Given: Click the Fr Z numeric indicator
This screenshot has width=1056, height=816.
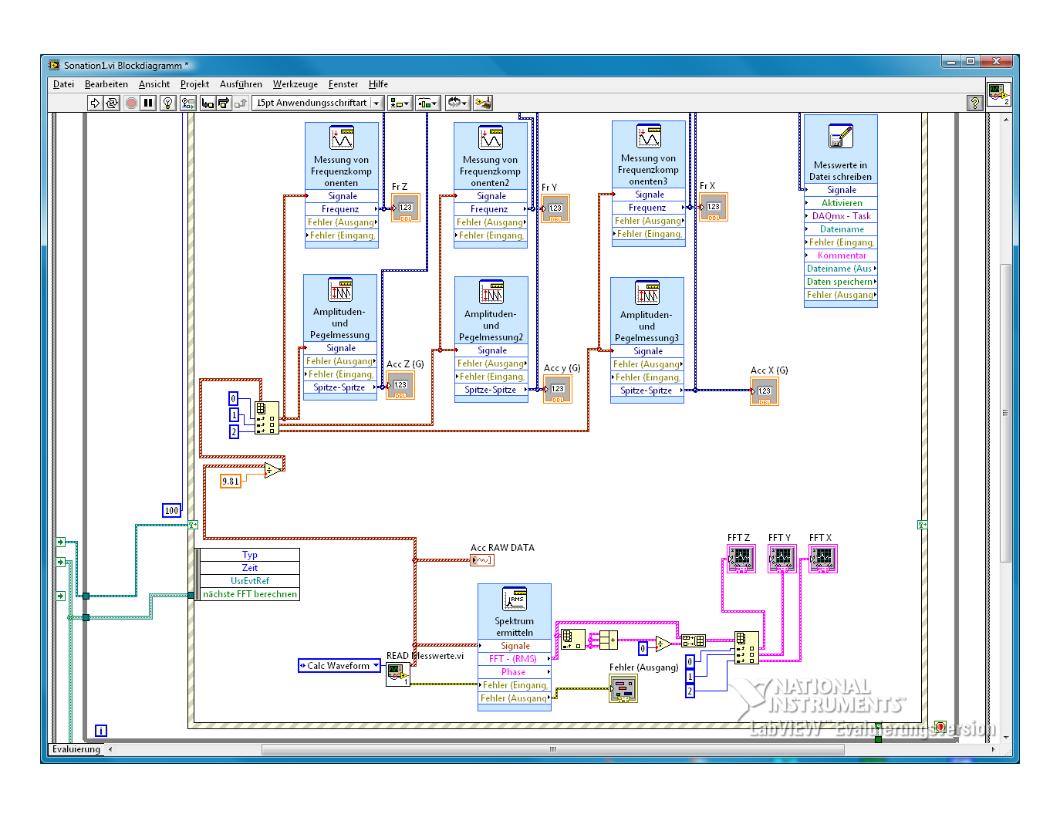Looking at the screenshot, I should click(405, 208).
